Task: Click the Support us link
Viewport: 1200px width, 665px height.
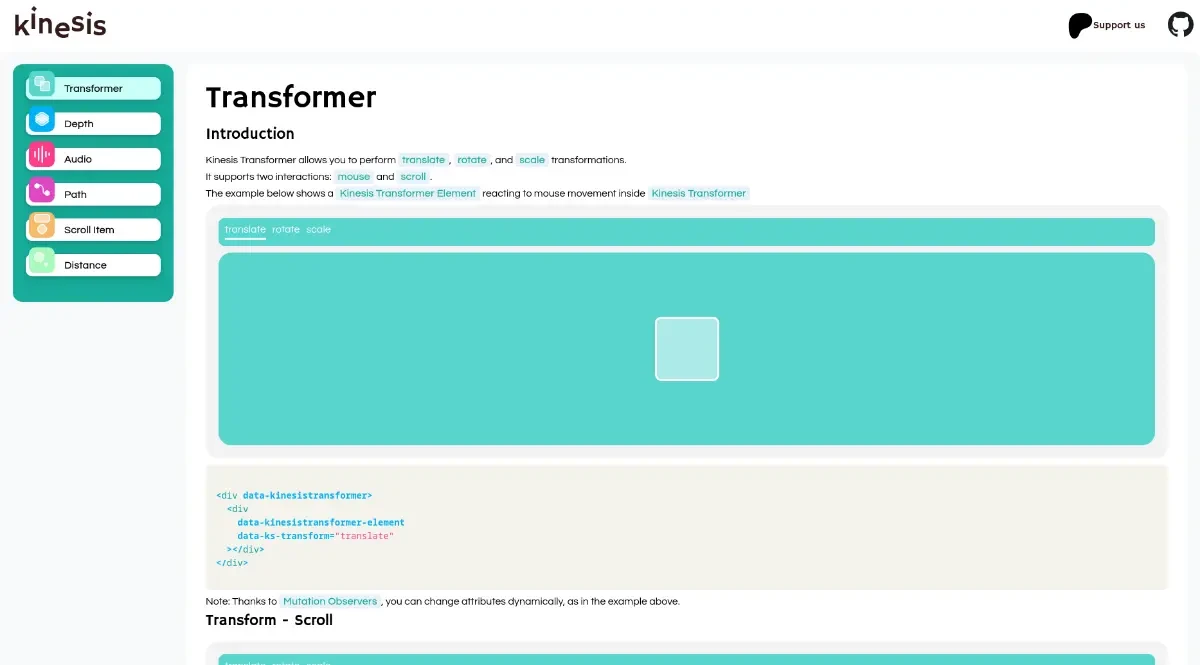Action: 1119,25
